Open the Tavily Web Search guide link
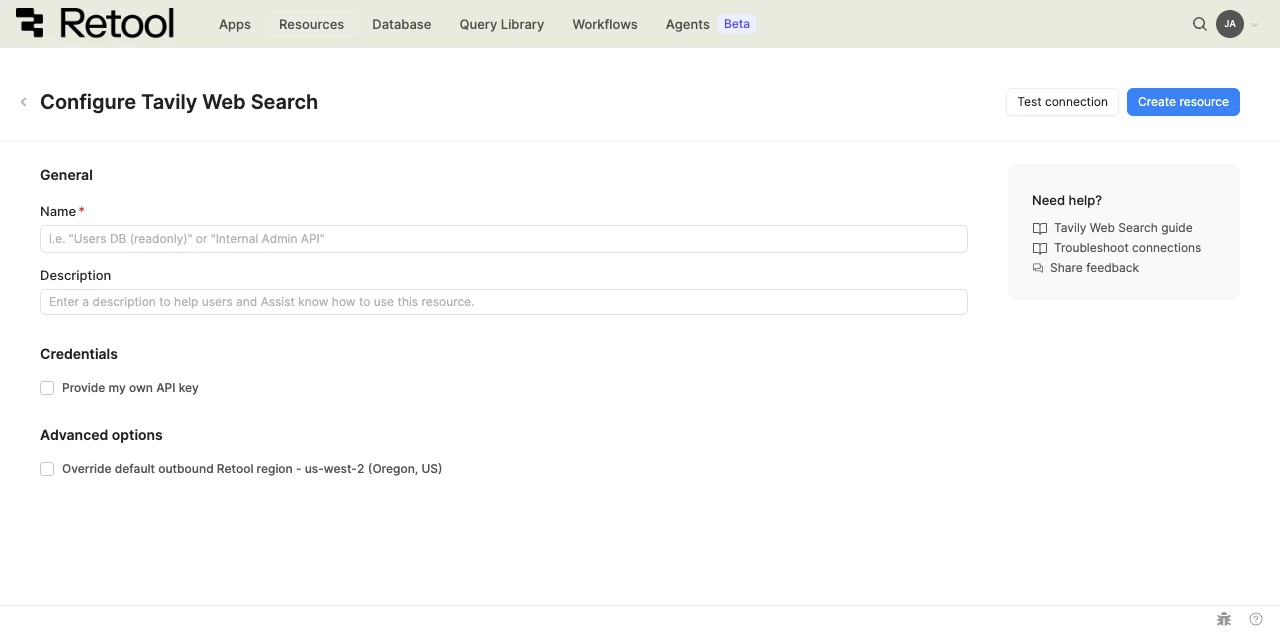Viewport: 1280px width, 633px height. [1123, 228]
